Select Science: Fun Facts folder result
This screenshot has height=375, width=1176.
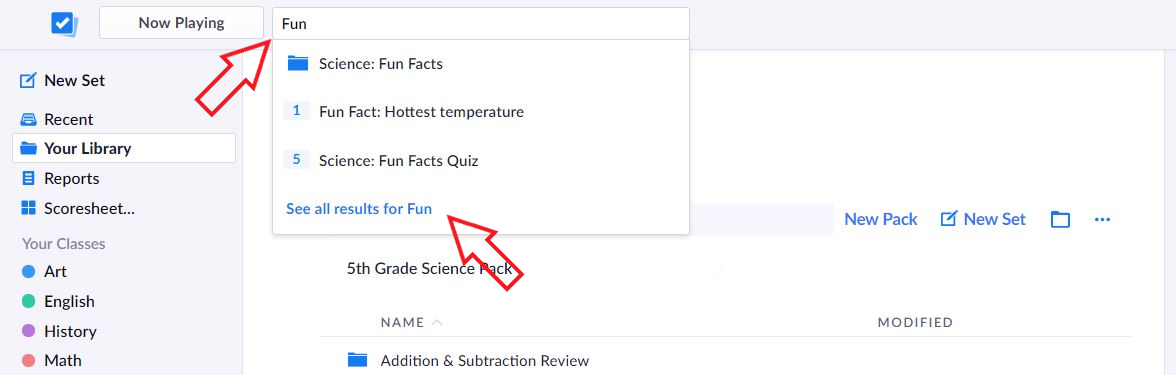481,64
